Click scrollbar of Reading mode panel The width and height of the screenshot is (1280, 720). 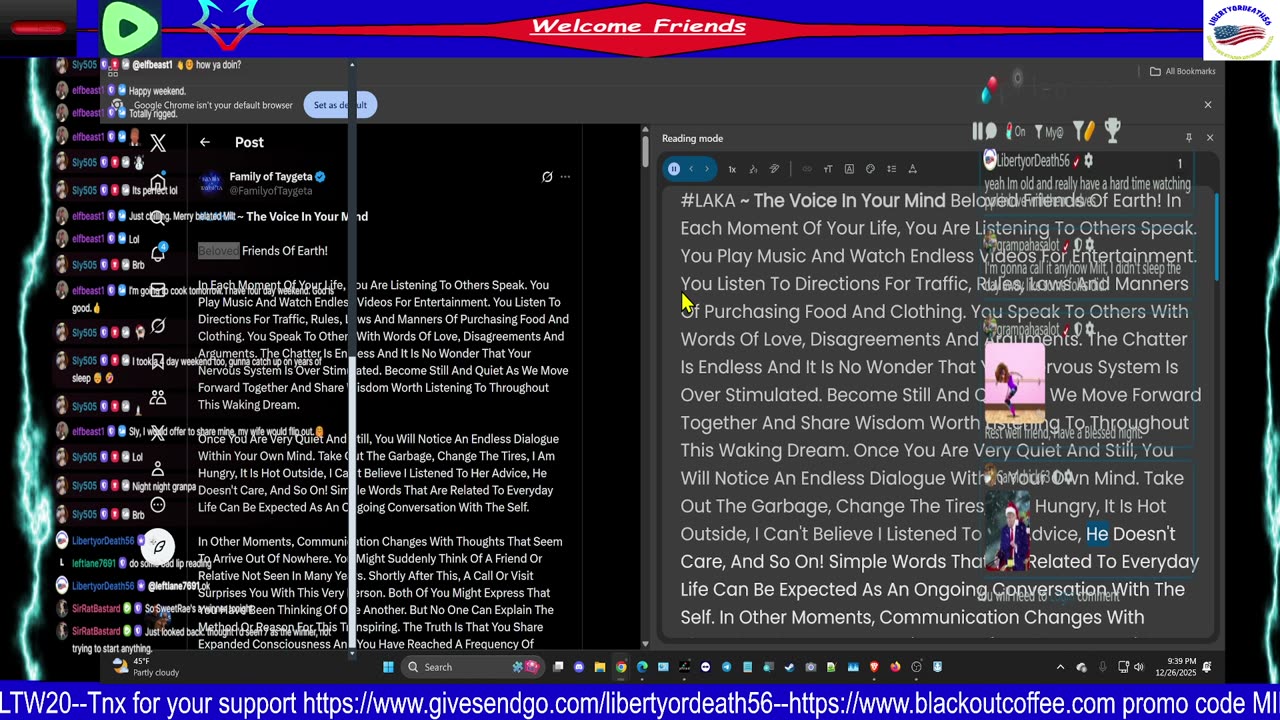click(1217, 238)
